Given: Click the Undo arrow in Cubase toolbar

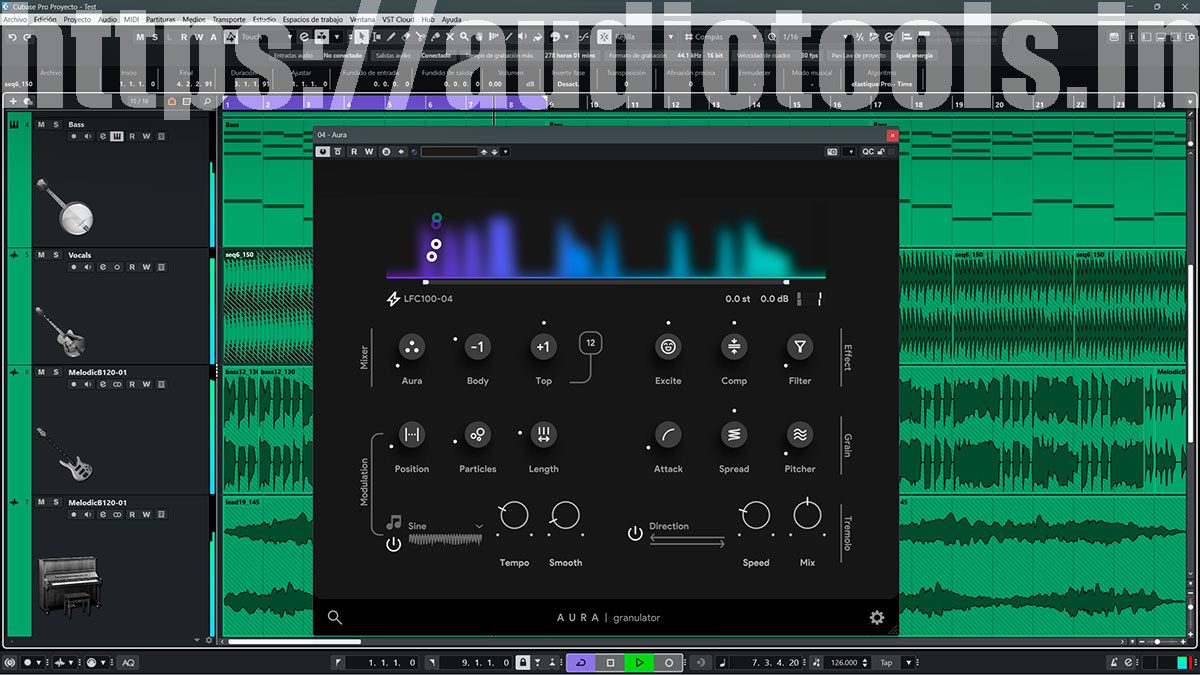Looking at the screenshot, I should click(12, 37).
